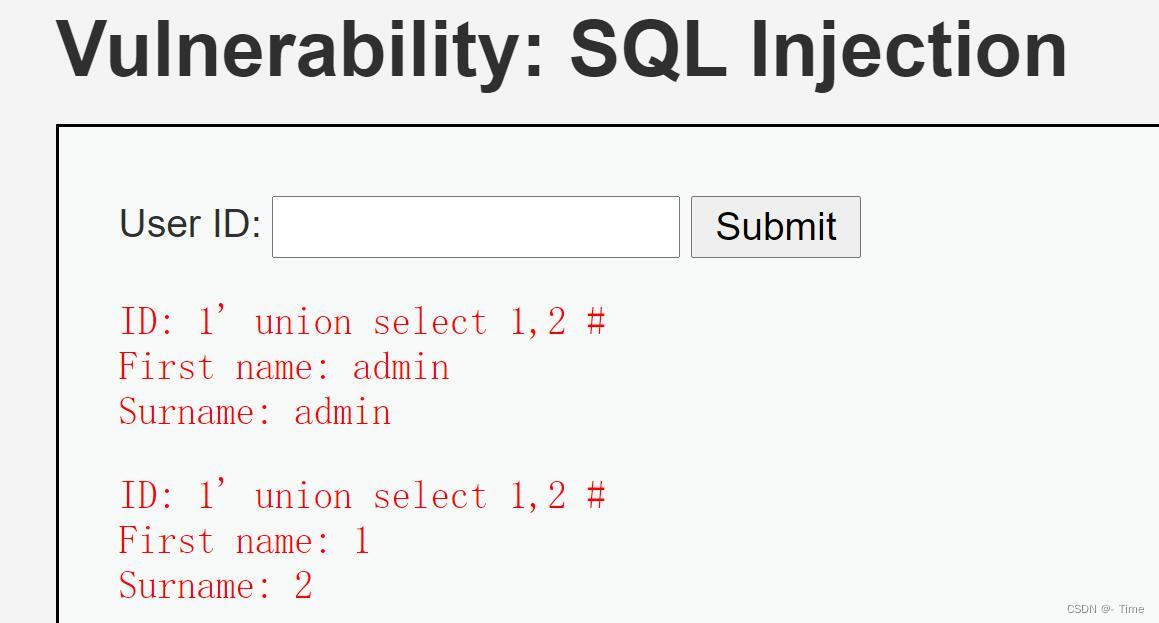Click the value "2" after Surname
This screenshot has width=1159, height=623.
pos(303,586)
